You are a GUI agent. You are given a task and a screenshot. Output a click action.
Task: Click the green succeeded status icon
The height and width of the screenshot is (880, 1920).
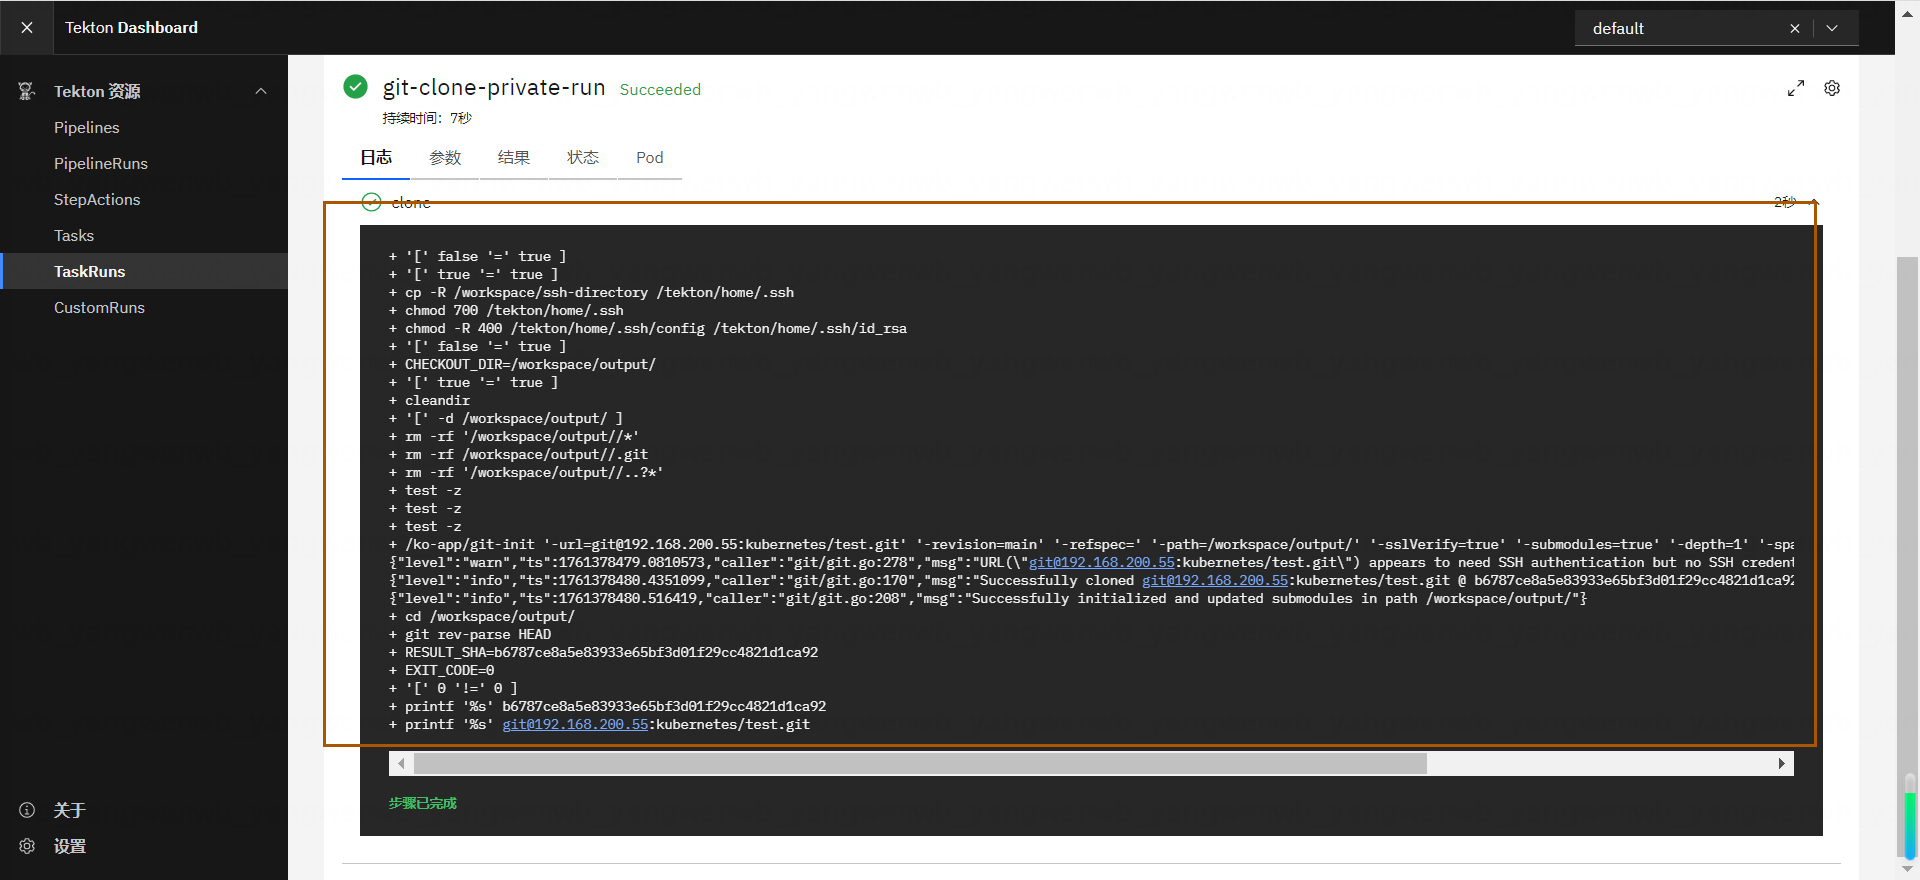pos(355,87)
